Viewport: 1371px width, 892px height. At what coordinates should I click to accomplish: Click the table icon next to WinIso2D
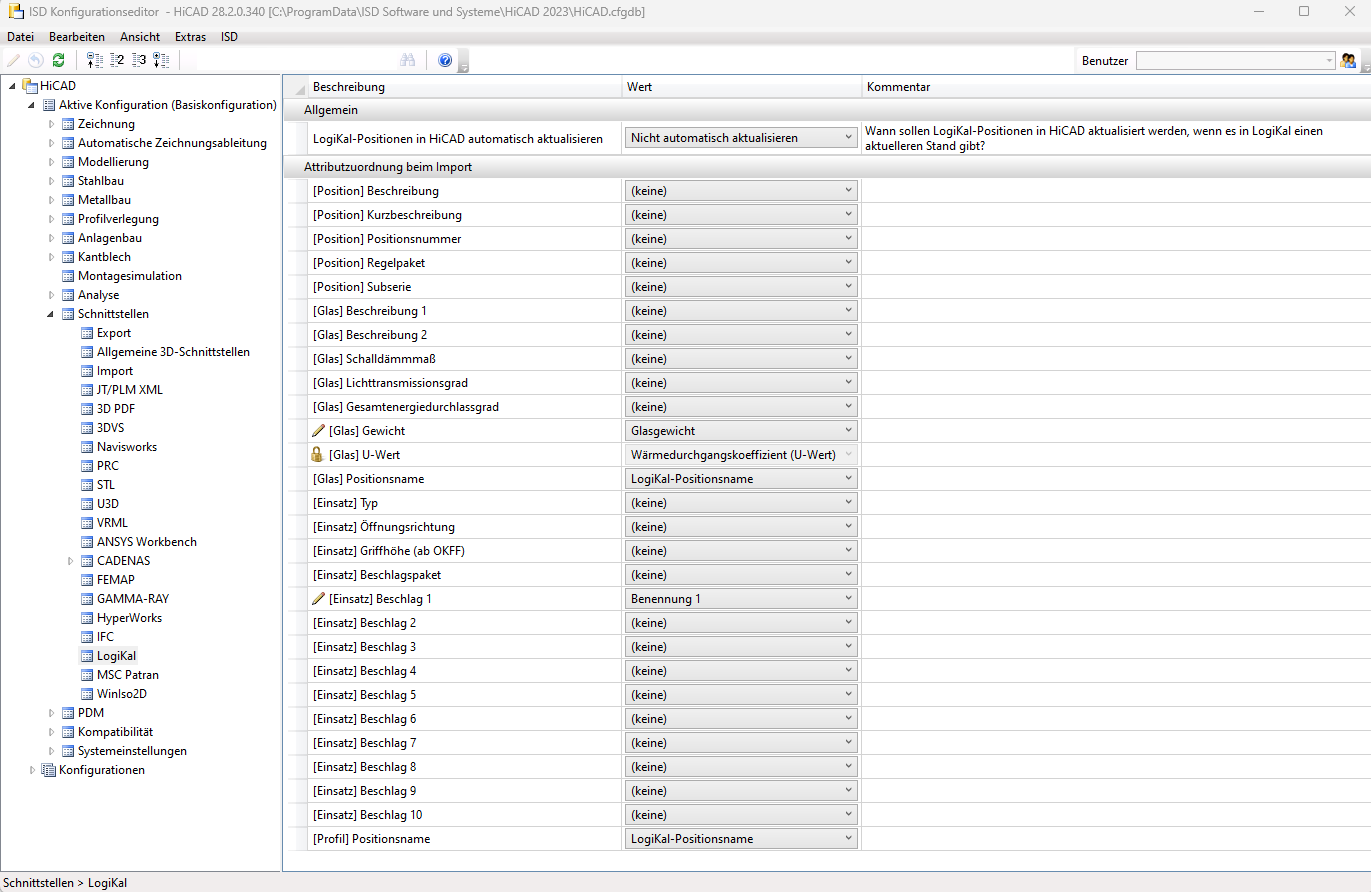87,694
